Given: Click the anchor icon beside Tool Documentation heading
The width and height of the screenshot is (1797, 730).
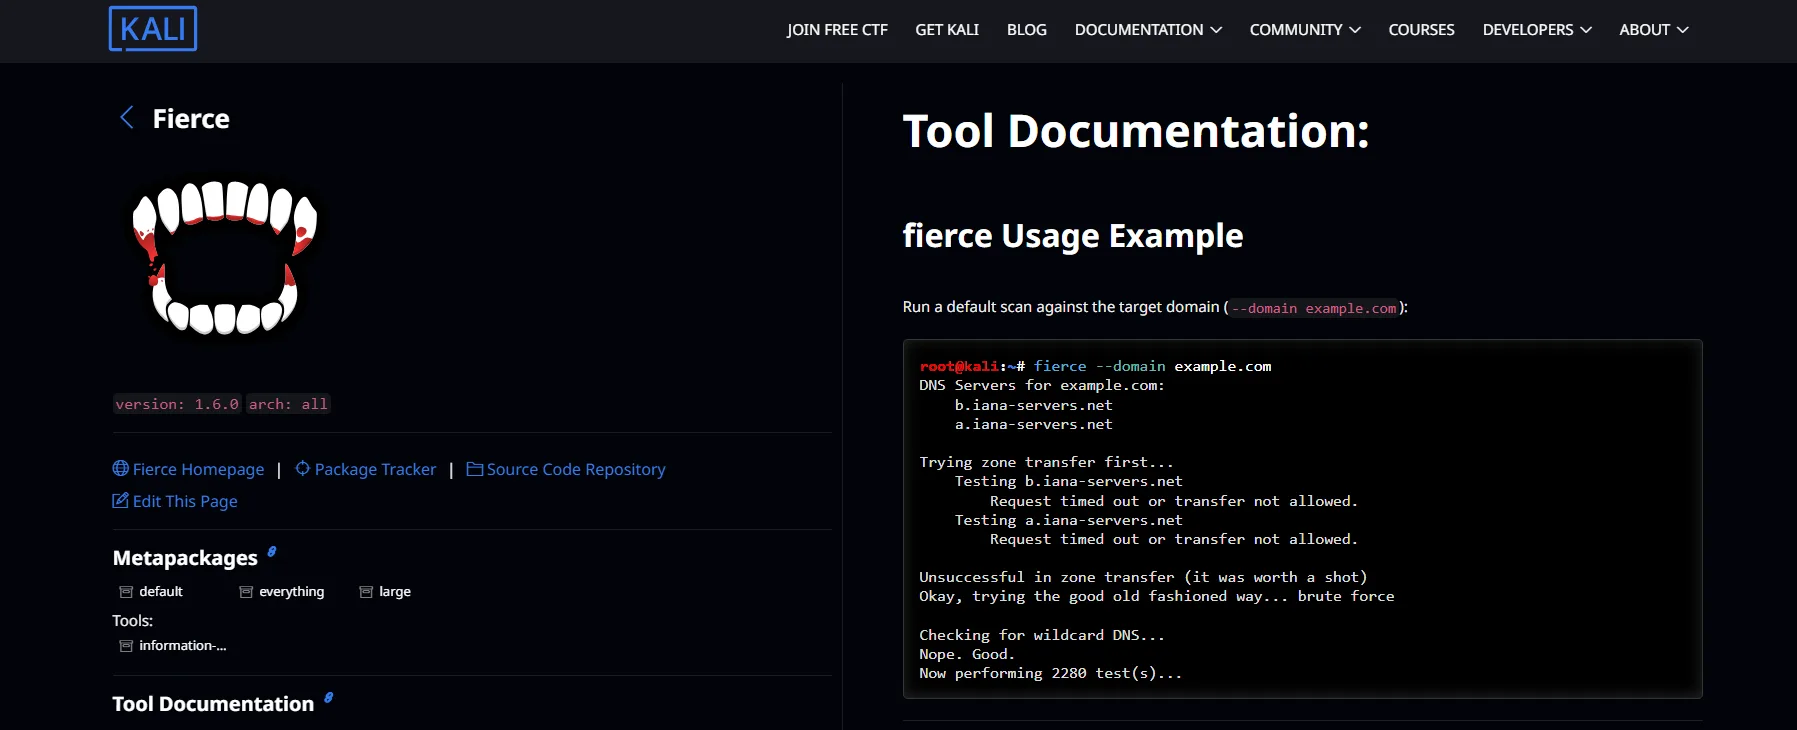Looking at the screenshot, I should 328,698.
